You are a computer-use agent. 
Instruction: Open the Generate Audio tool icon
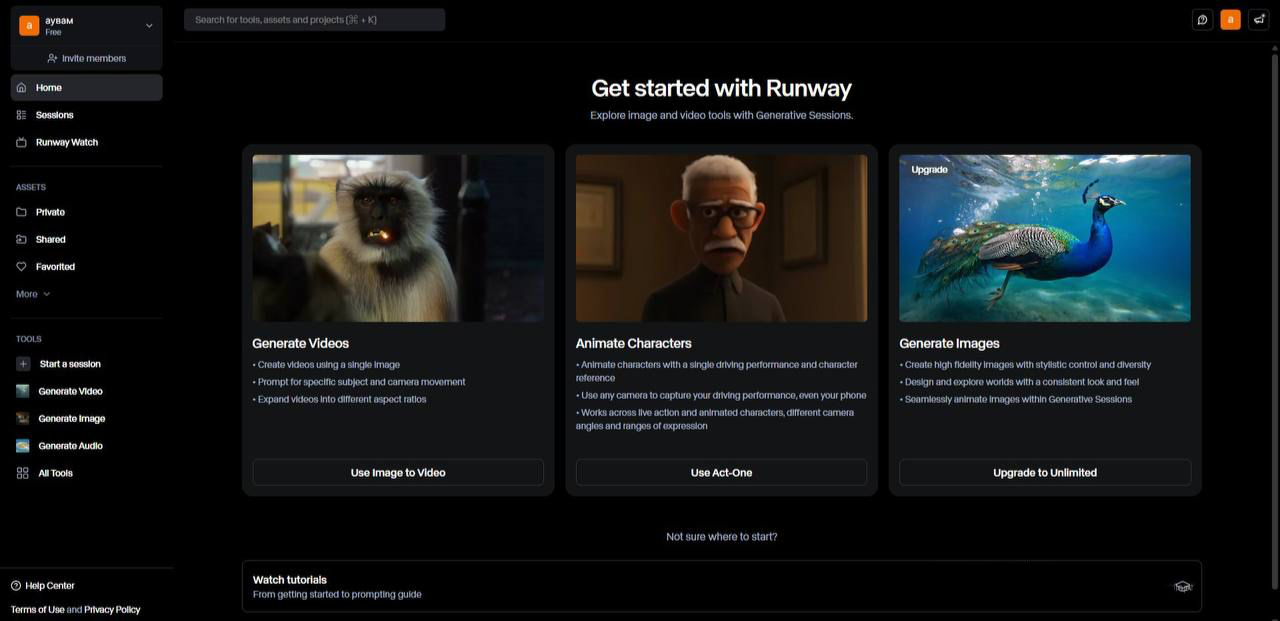point(23,446)
